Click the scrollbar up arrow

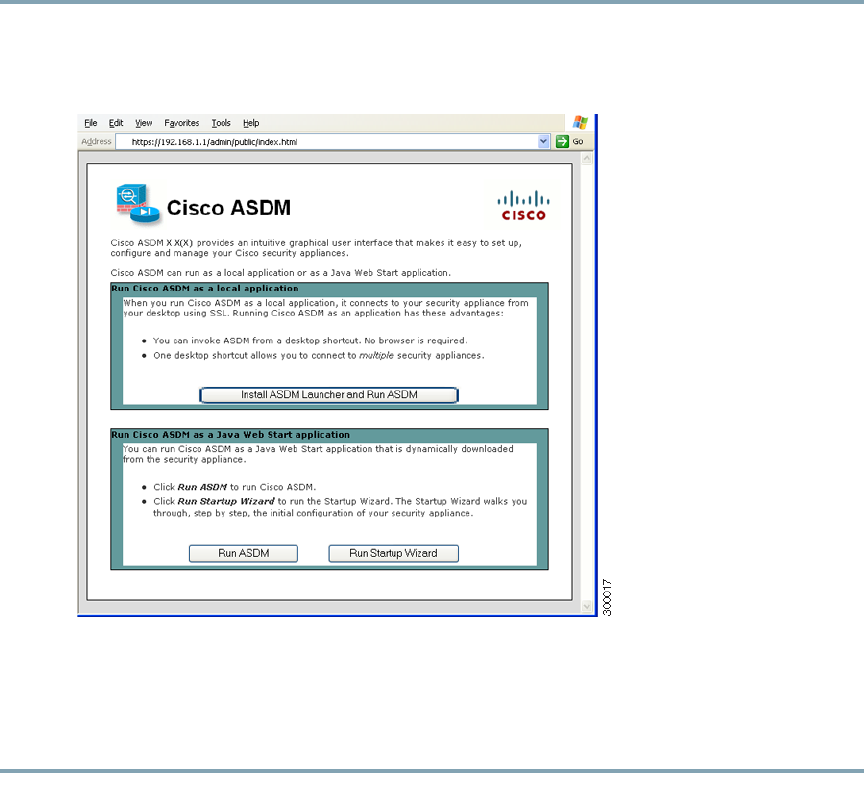[x=587, y=159]
